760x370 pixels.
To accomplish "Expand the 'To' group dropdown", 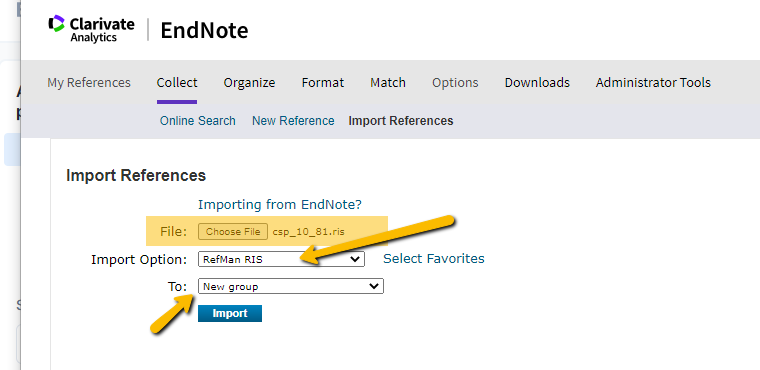I will click(x=291, y=286).
